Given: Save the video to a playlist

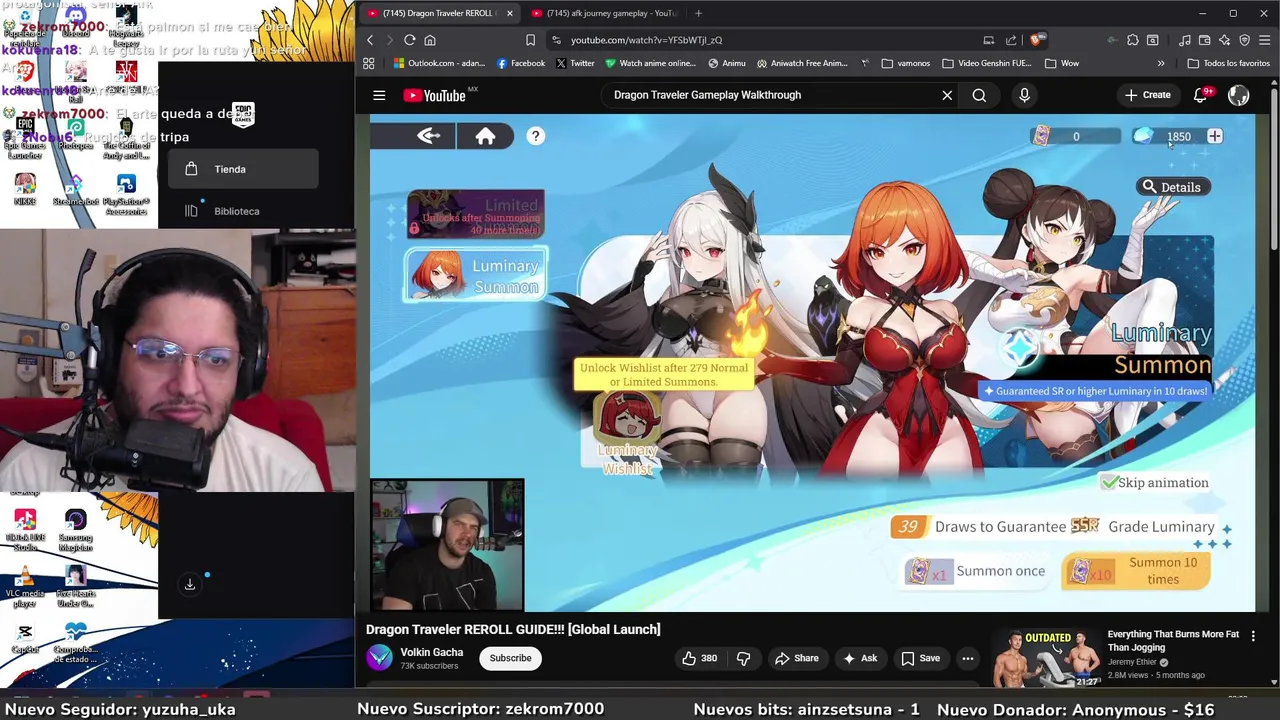Looking at the screenshot, I should click(x=920, y=658).
